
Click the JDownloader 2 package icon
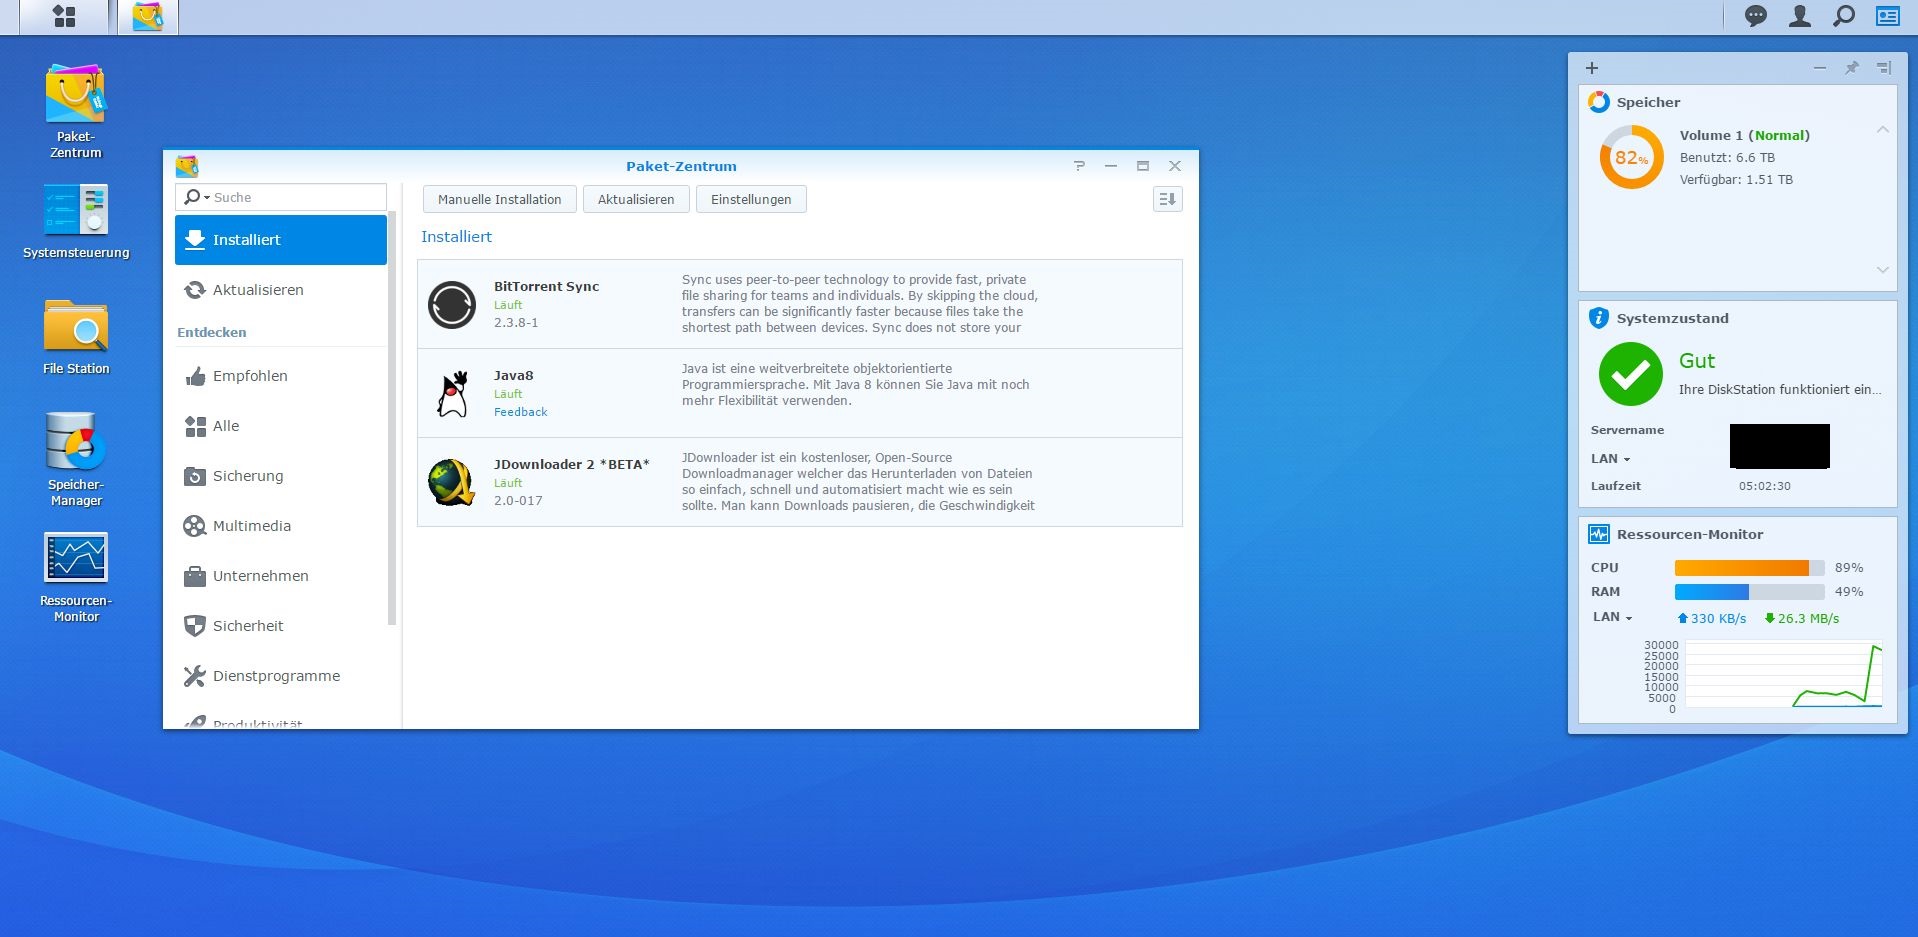click(x=452, y=482)
